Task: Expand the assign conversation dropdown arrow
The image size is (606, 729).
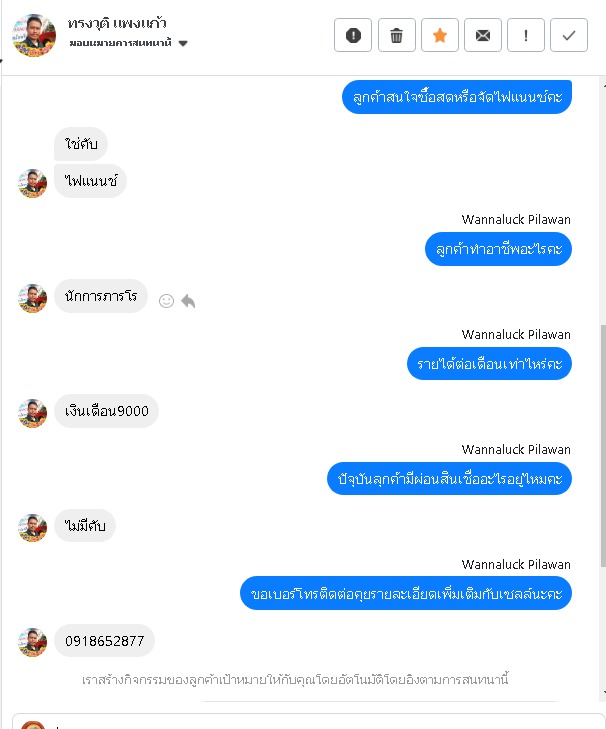Action: (x=183, y=44)
